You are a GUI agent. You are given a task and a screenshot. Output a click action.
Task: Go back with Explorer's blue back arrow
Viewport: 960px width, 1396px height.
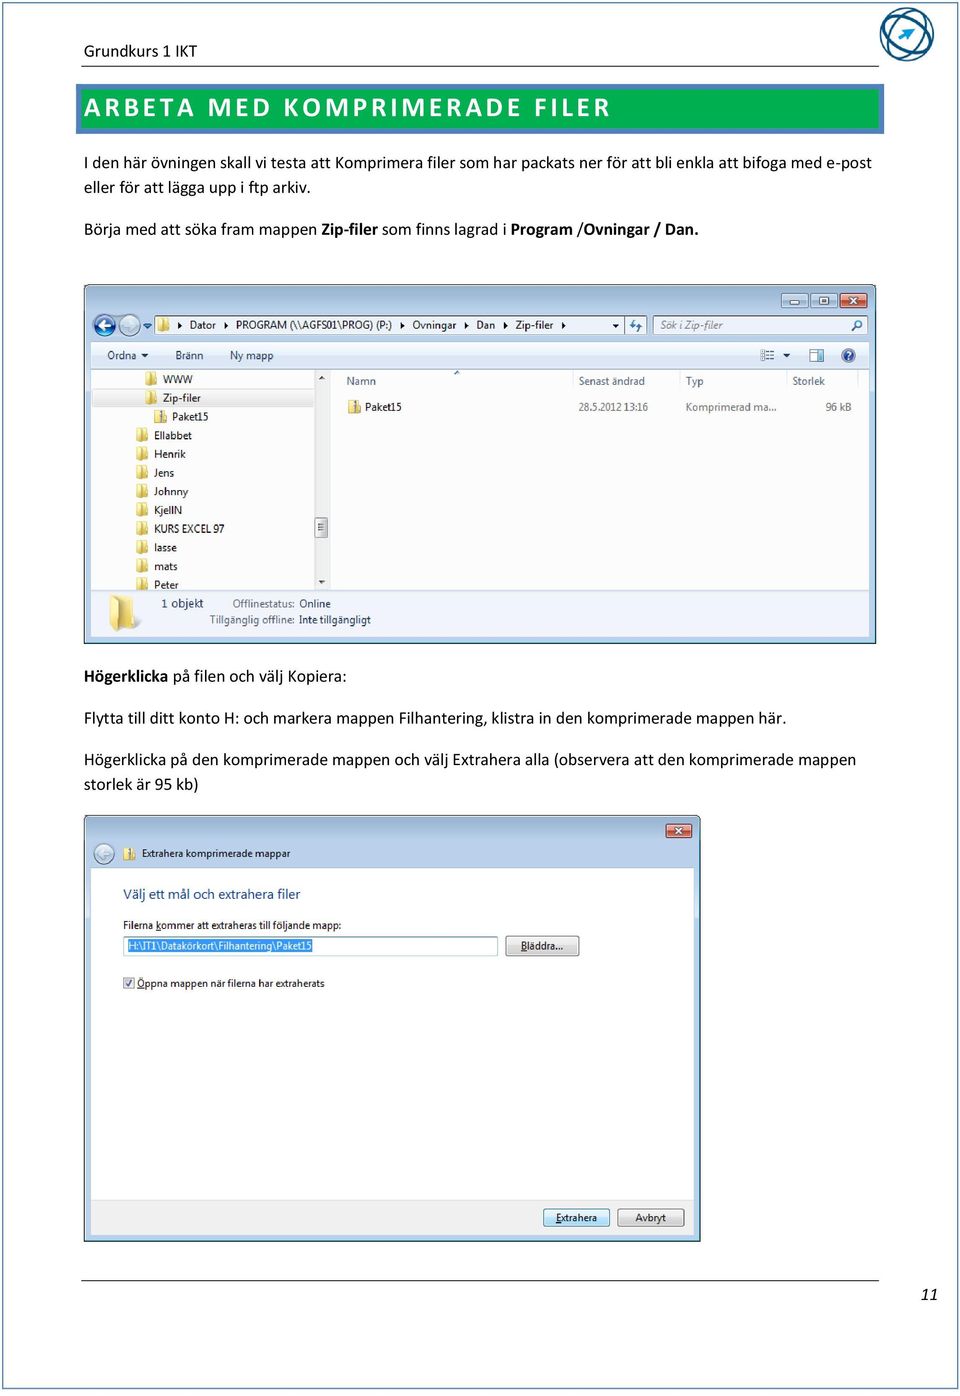(105, 325)
